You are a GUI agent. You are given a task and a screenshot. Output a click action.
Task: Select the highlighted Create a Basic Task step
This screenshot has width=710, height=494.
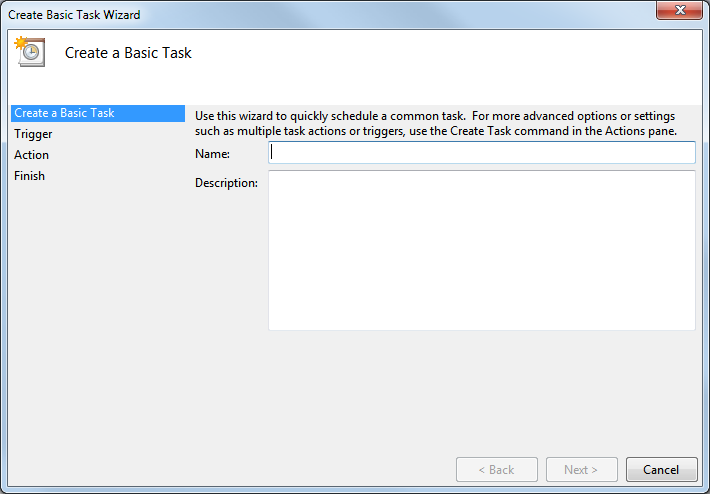(64, 113)
